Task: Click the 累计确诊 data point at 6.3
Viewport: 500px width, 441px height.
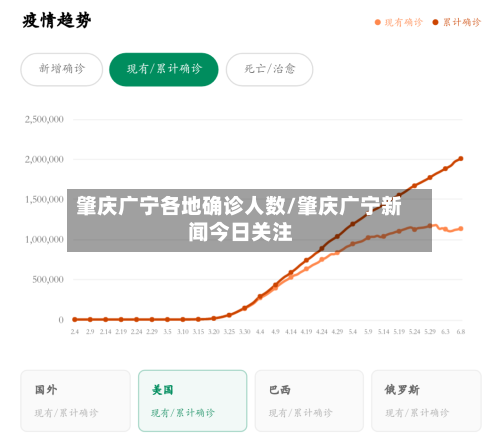Action: [x=445, y=169]
